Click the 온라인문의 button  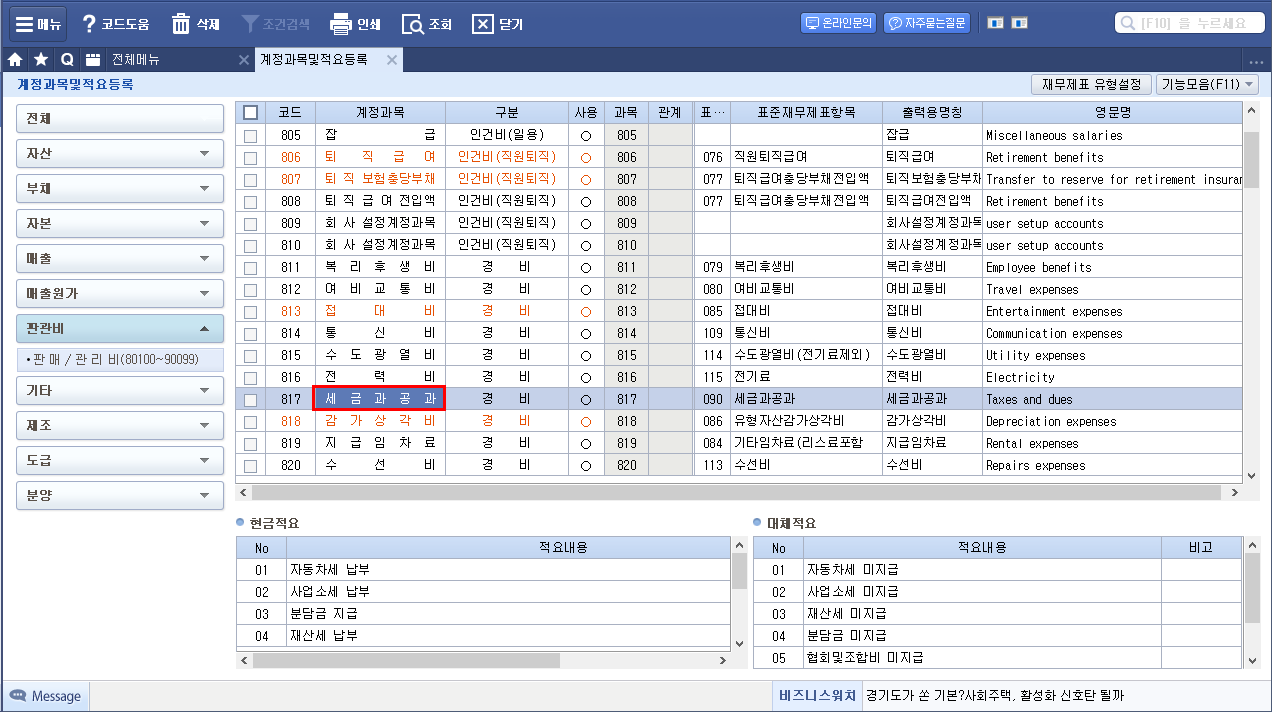(x=838, y=23)
